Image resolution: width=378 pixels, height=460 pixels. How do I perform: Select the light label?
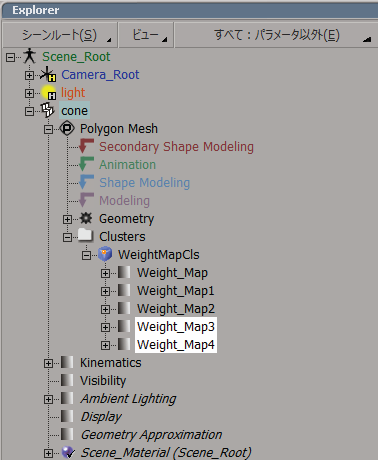73,93
